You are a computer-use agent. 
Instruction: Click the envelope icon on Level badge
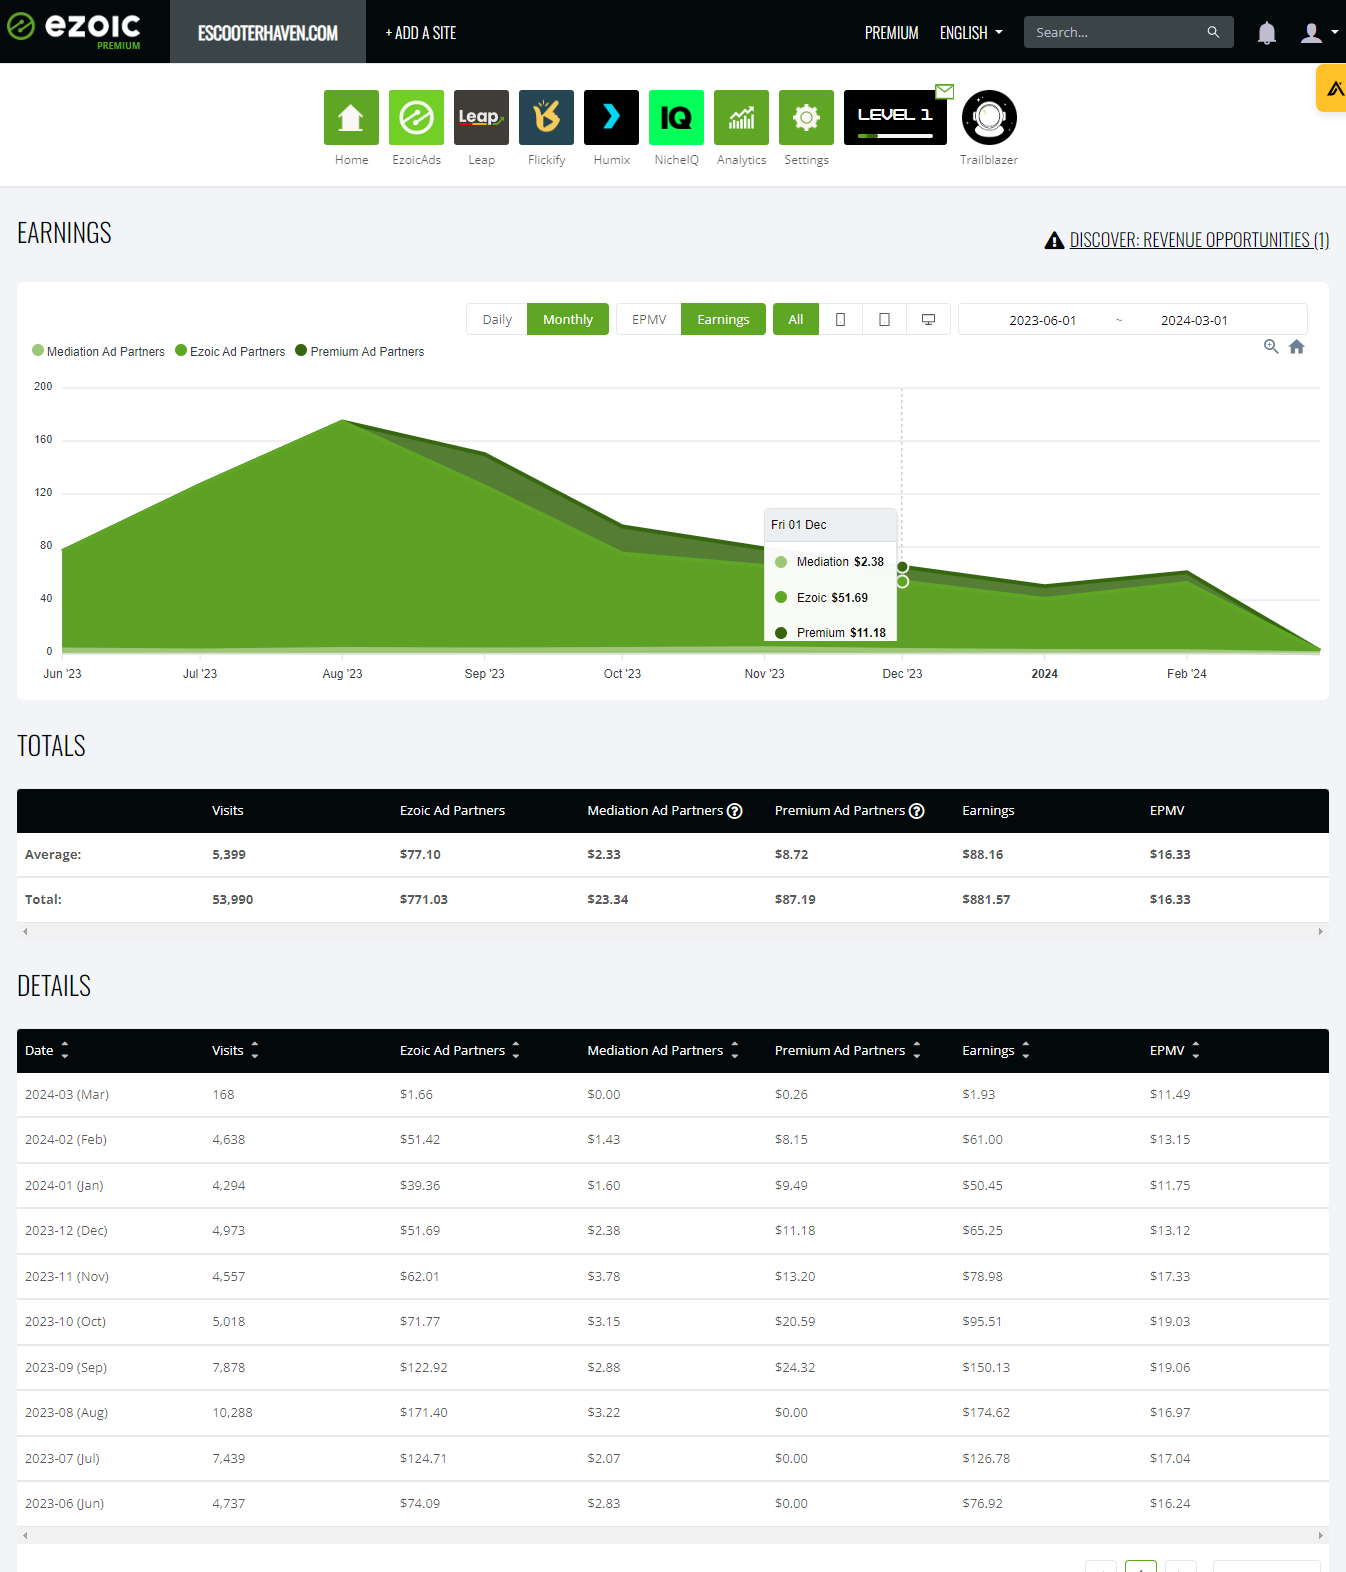[945, 91]
